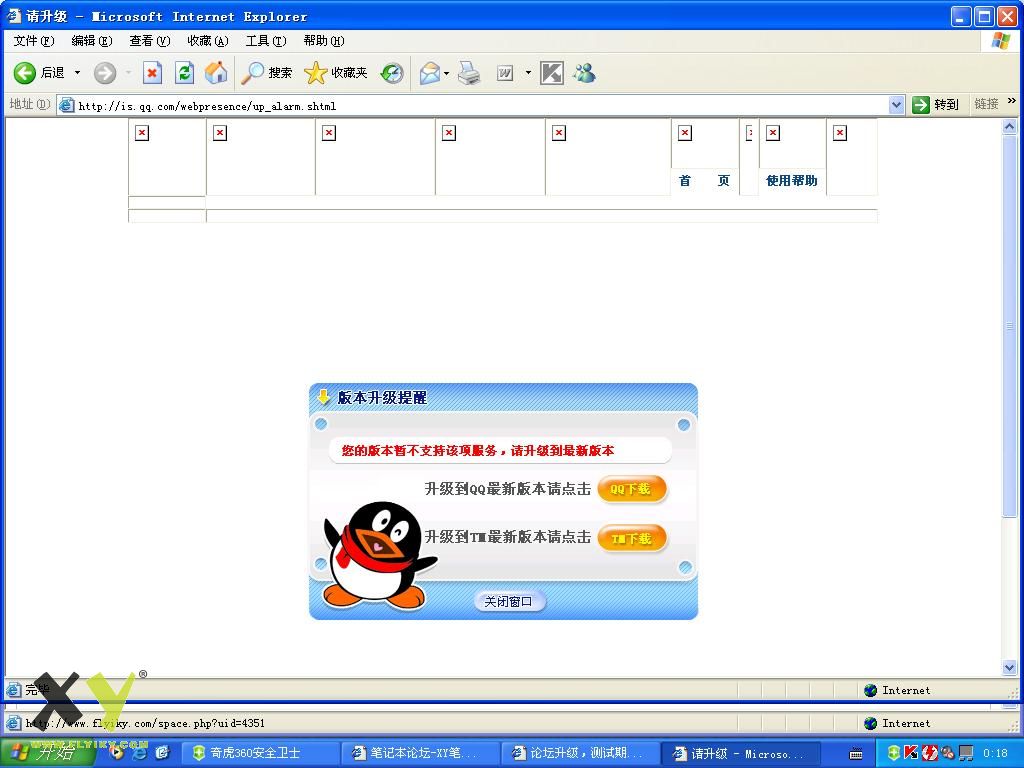The width and height of the screenshot is (1024, 768).
Task: Click the 关闭窗口 button
Action: pyautogui.click(x=509, y=601)
